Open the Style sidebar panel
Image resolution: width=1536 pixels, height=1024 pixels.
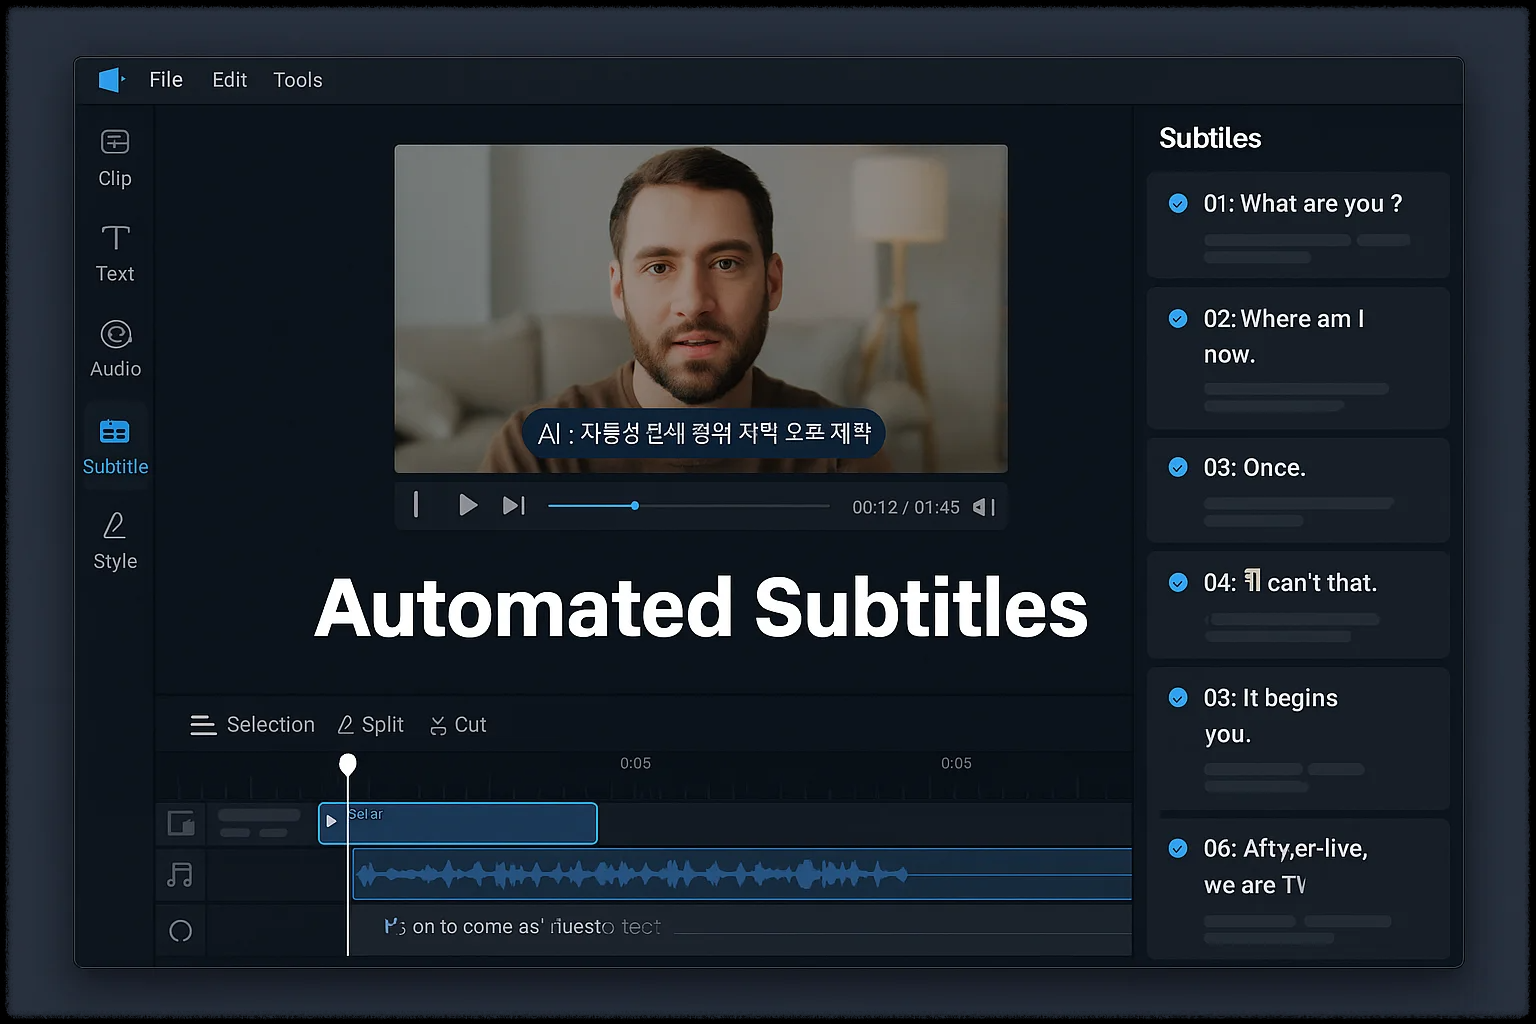click(x=115, y=541)
